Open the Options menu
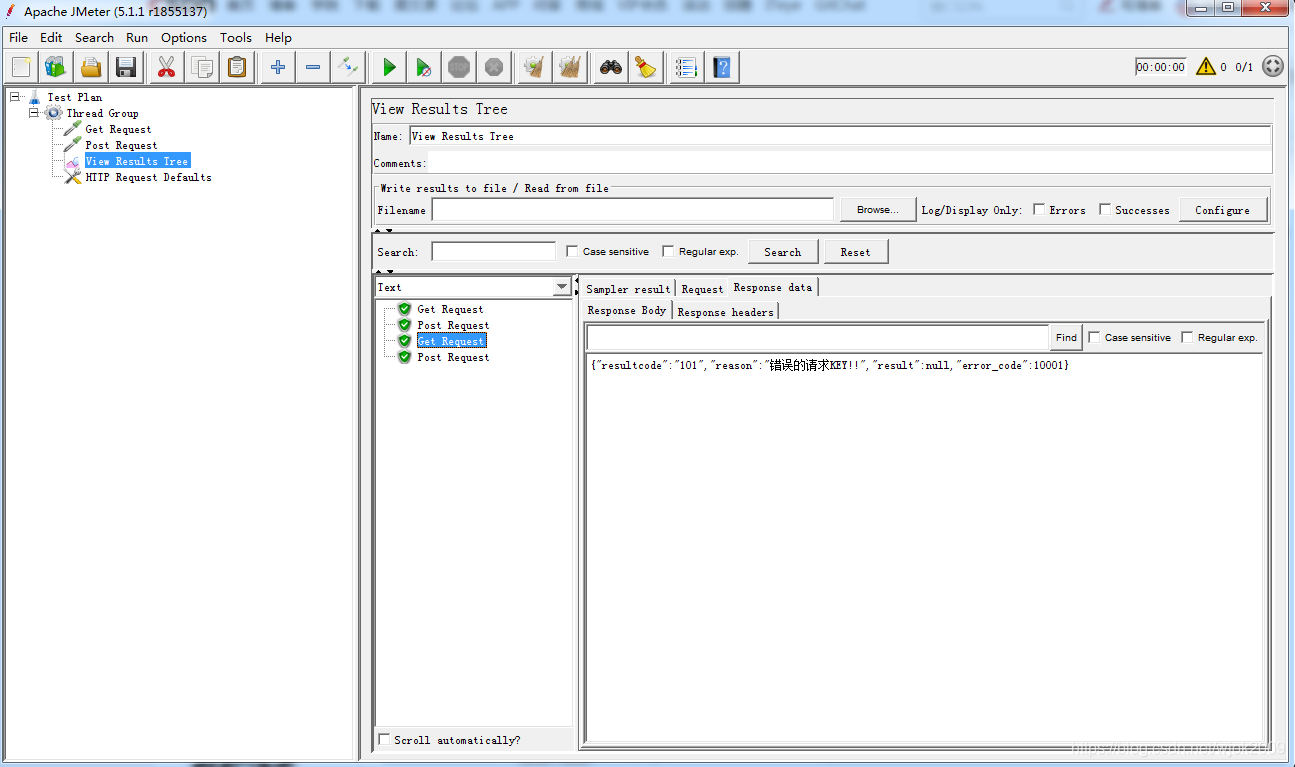The image size is (1295, 767). [x=184, y=37]
